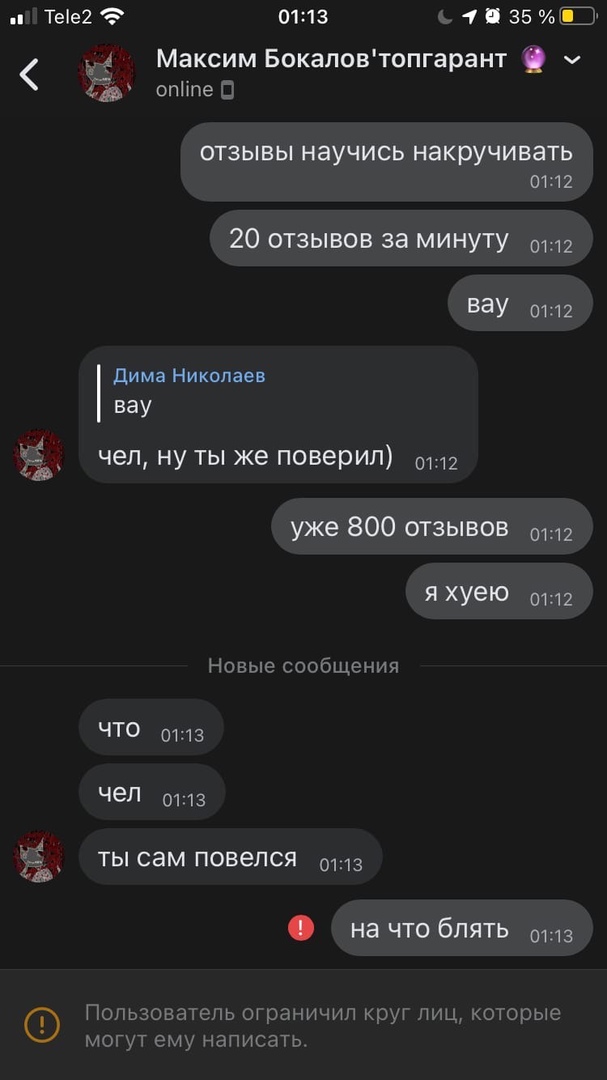Select the incoming message 'чел'
This screenshot has height=1080, width=607.
pos(152,792)
